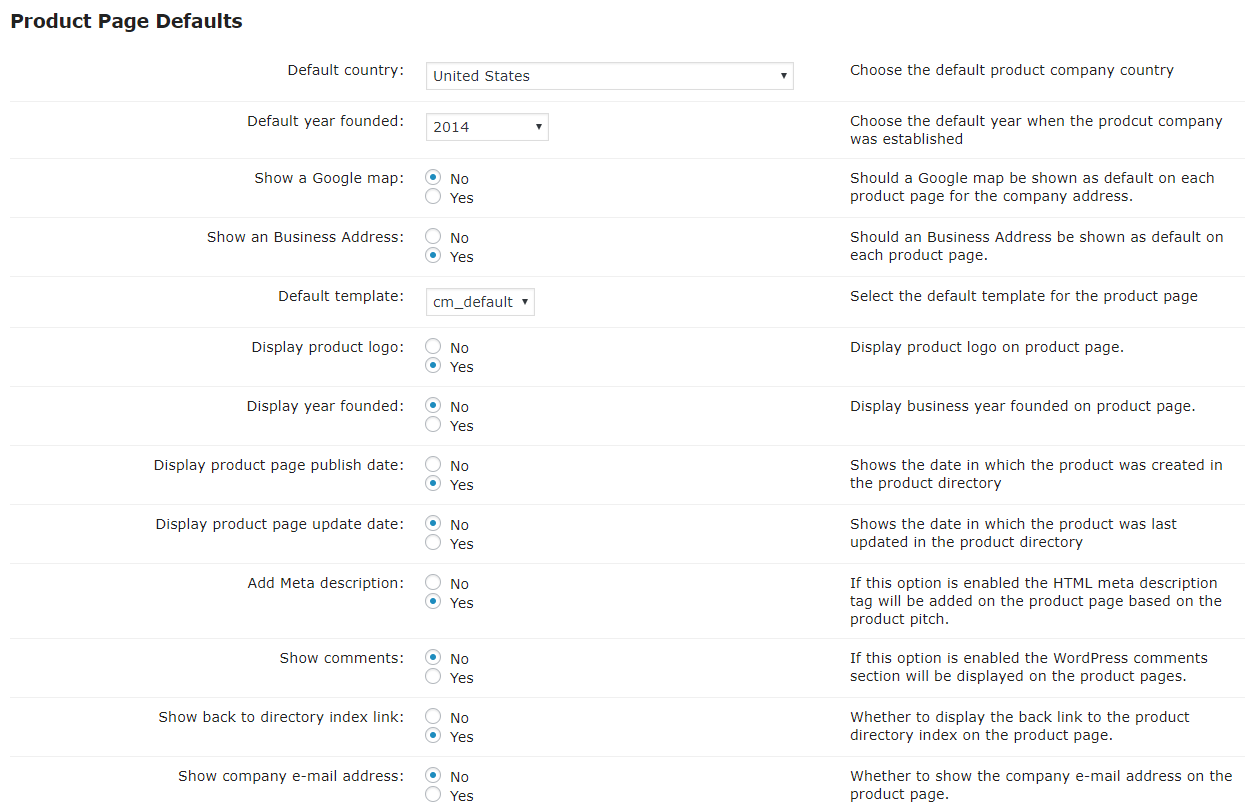Click the selected No radio for Show comments
Viewport: 1254px width, 807px height.
pos(433,658)
